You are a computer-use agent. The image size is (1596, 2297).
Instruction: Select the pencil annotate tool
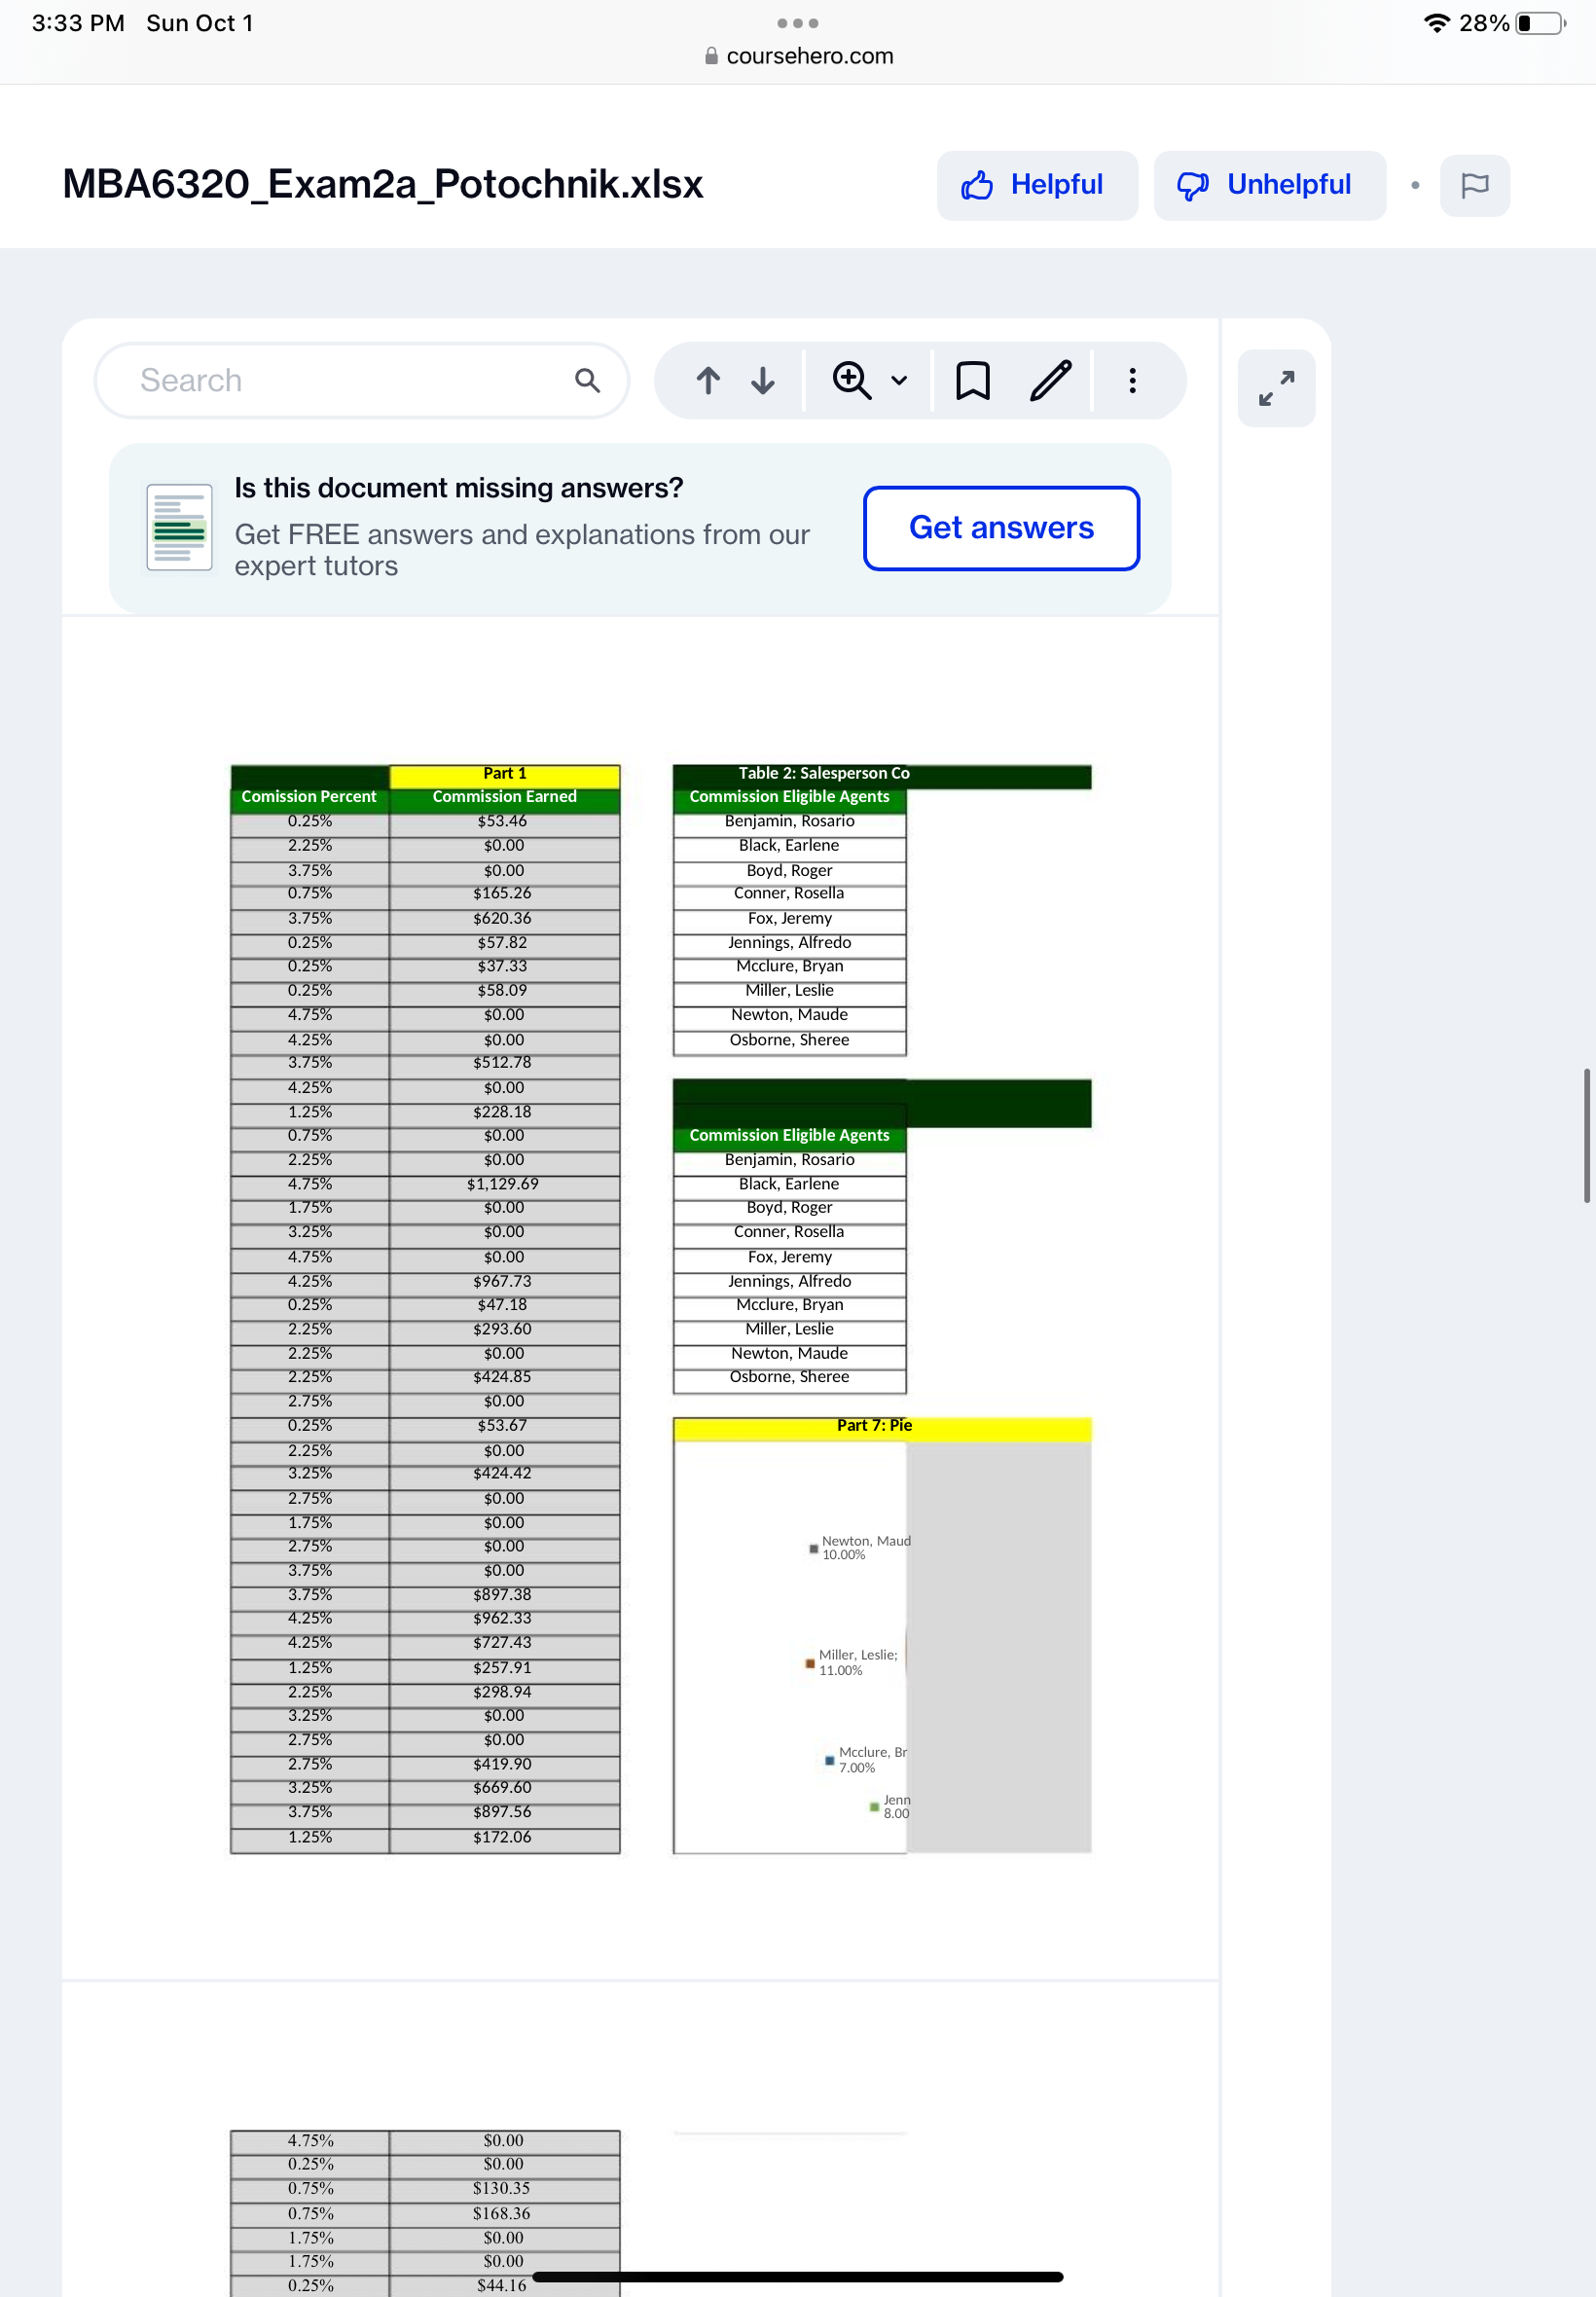[x=1051, y=380]
